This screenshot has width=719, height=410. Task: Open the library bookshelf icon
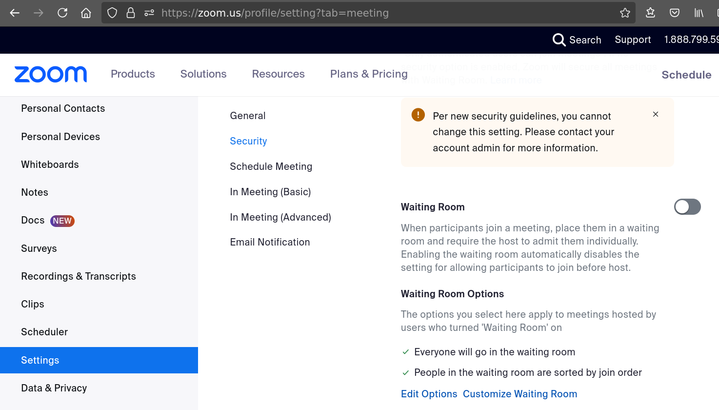[698, 13]
